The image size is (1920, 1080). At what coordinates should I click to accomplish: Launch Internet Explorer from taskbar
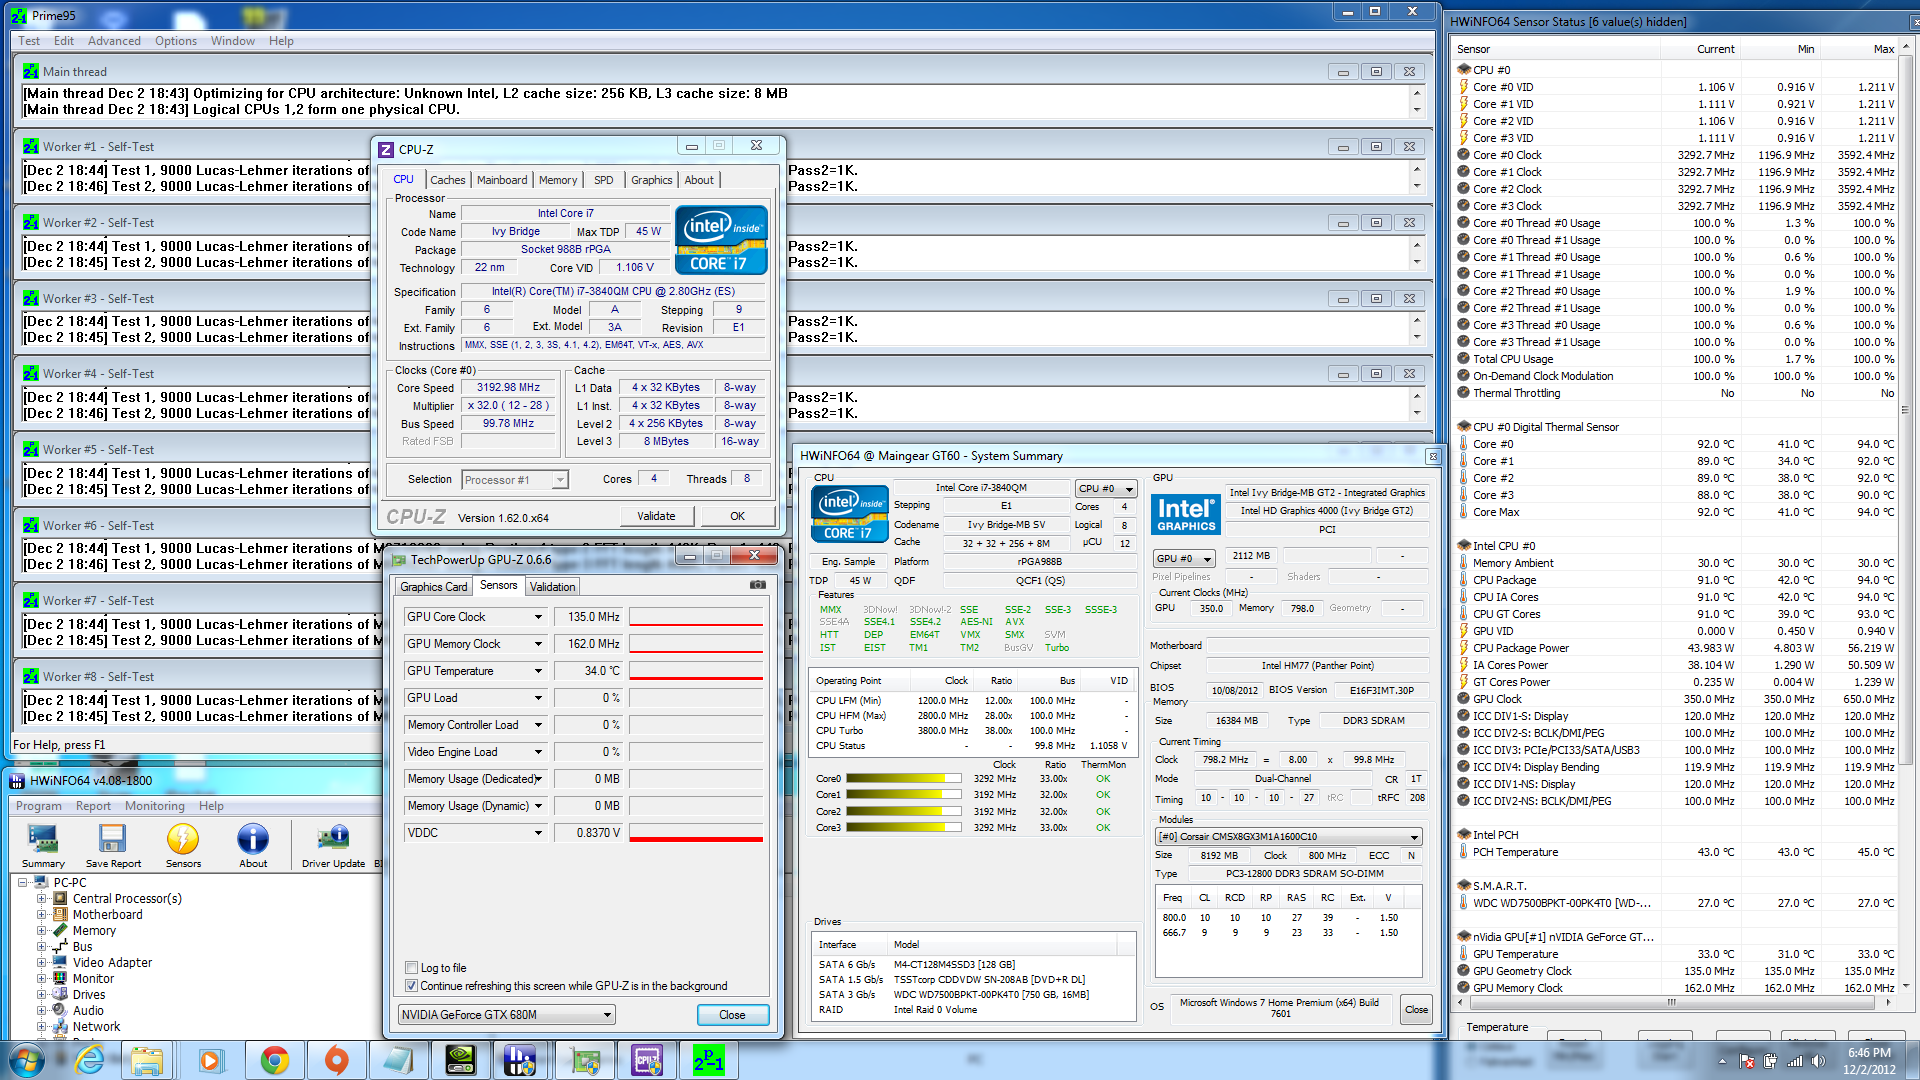90,1060
